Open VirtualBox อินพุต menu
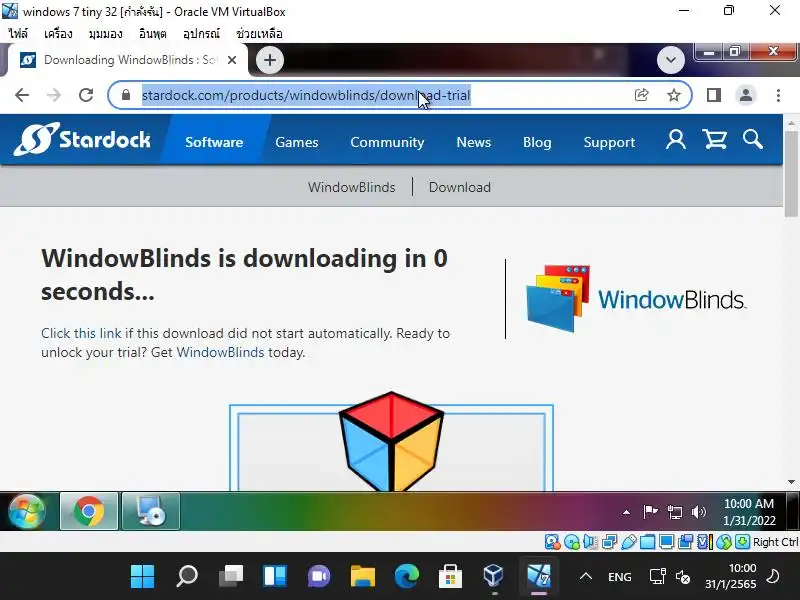Screen dimensions: 800x600 [x=153, y=34]
